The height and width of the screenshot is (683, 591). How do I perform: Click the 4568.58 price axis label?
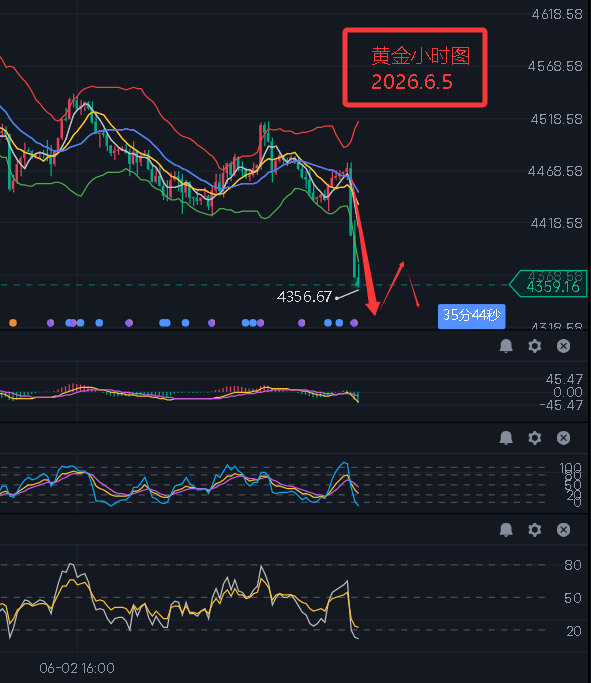(x=555, y=66)
